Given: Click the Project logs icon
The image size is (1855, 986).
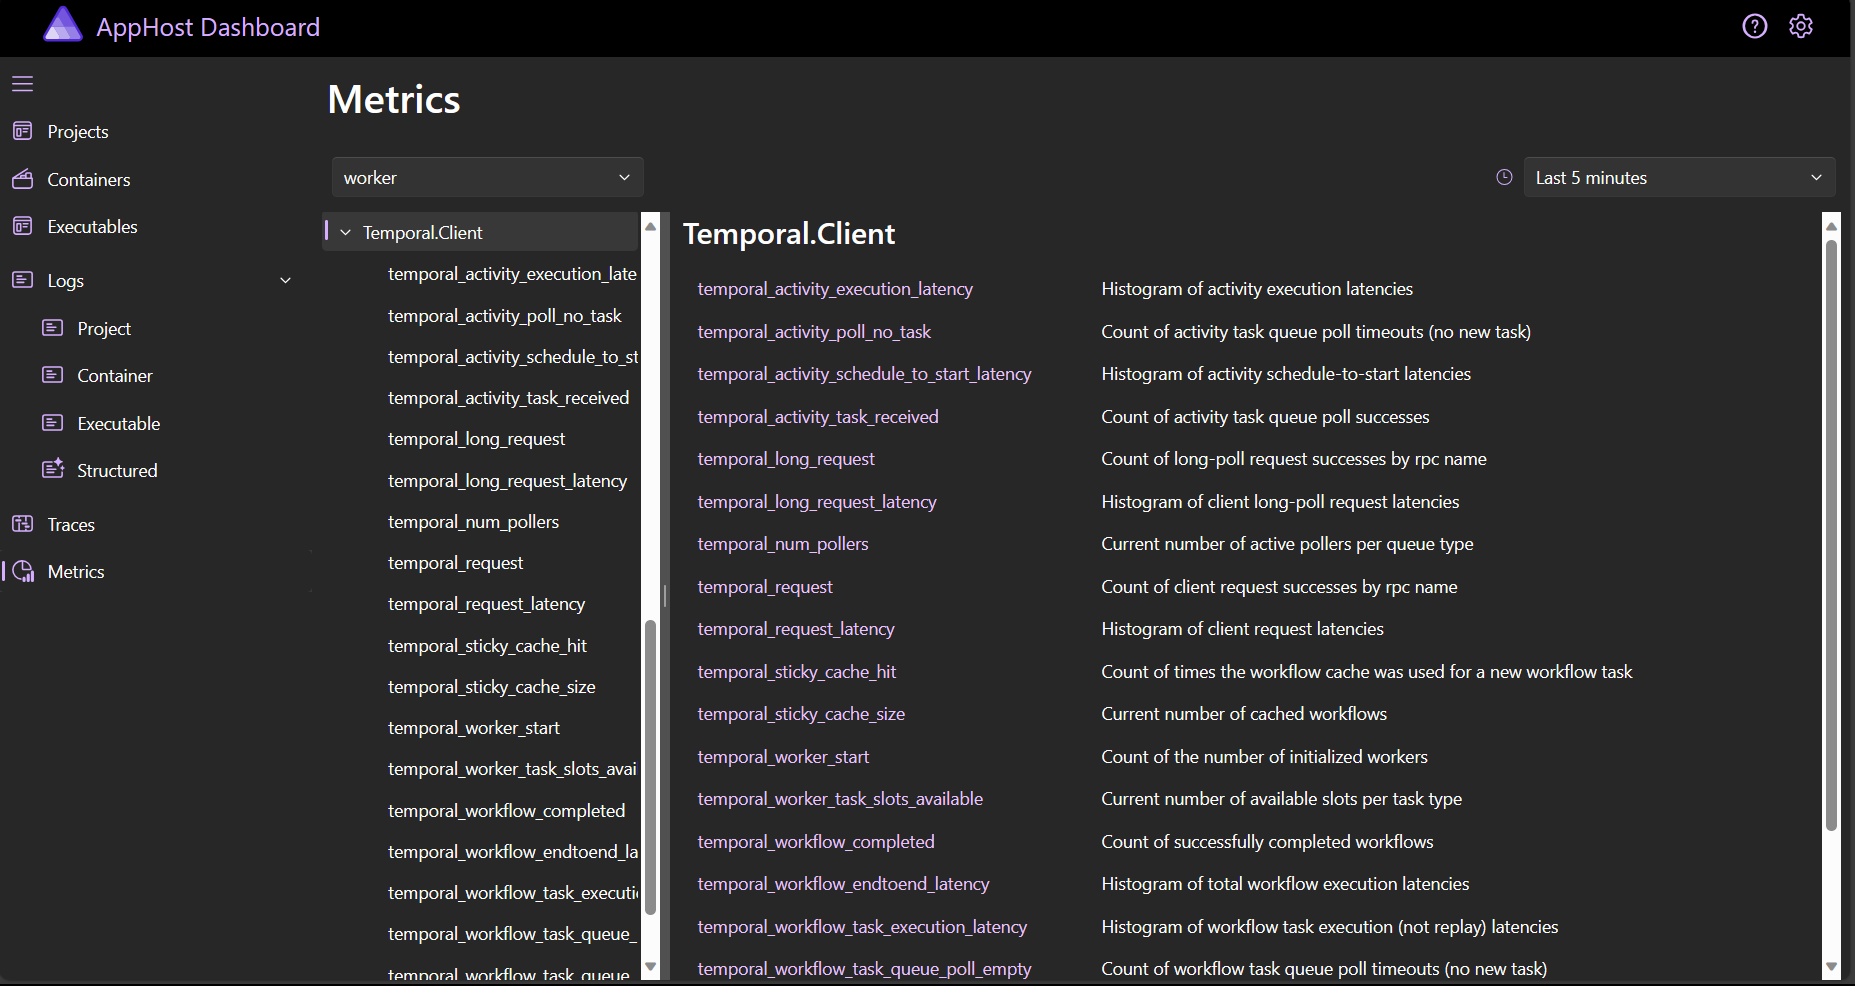Looking at the screenshot, I should [x=53, y=328].
